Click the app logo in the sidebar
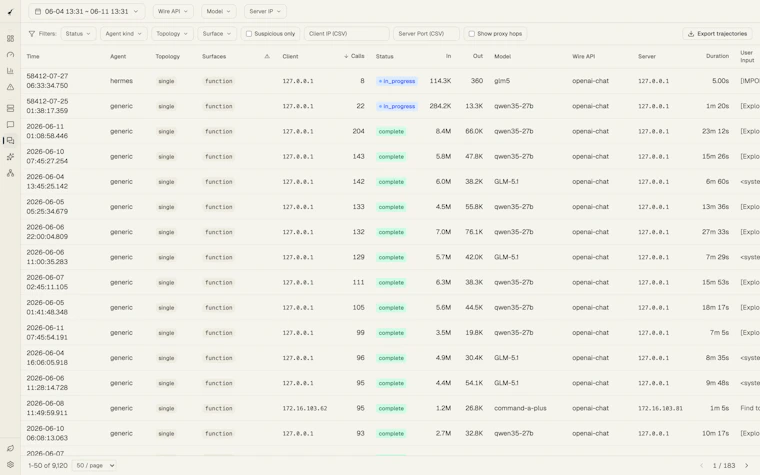The height and width of the screenshot is (475, 760). click(x=10, y=12)
